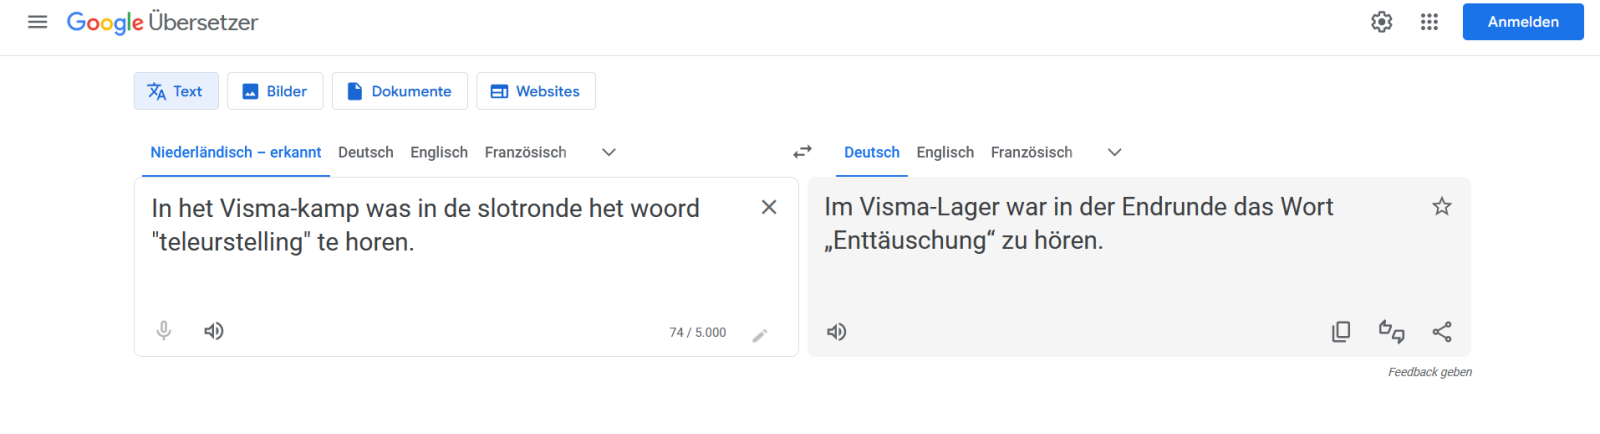Viewport: 1600px width, 434px height.
Task: Open the Google apps grid
Action: (1429, 22)
